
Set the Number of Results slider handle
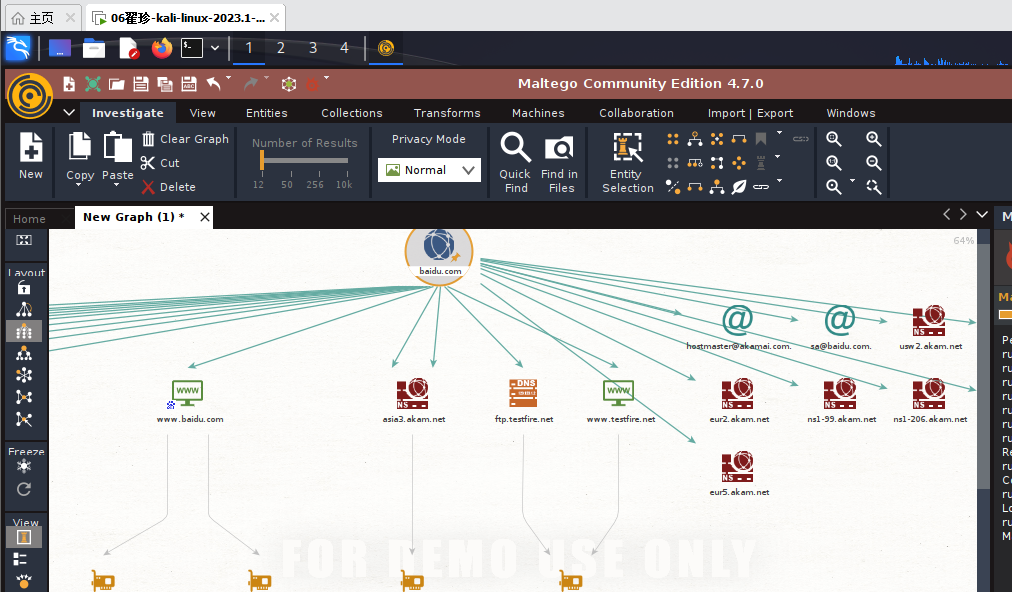[x=262, y=160]
